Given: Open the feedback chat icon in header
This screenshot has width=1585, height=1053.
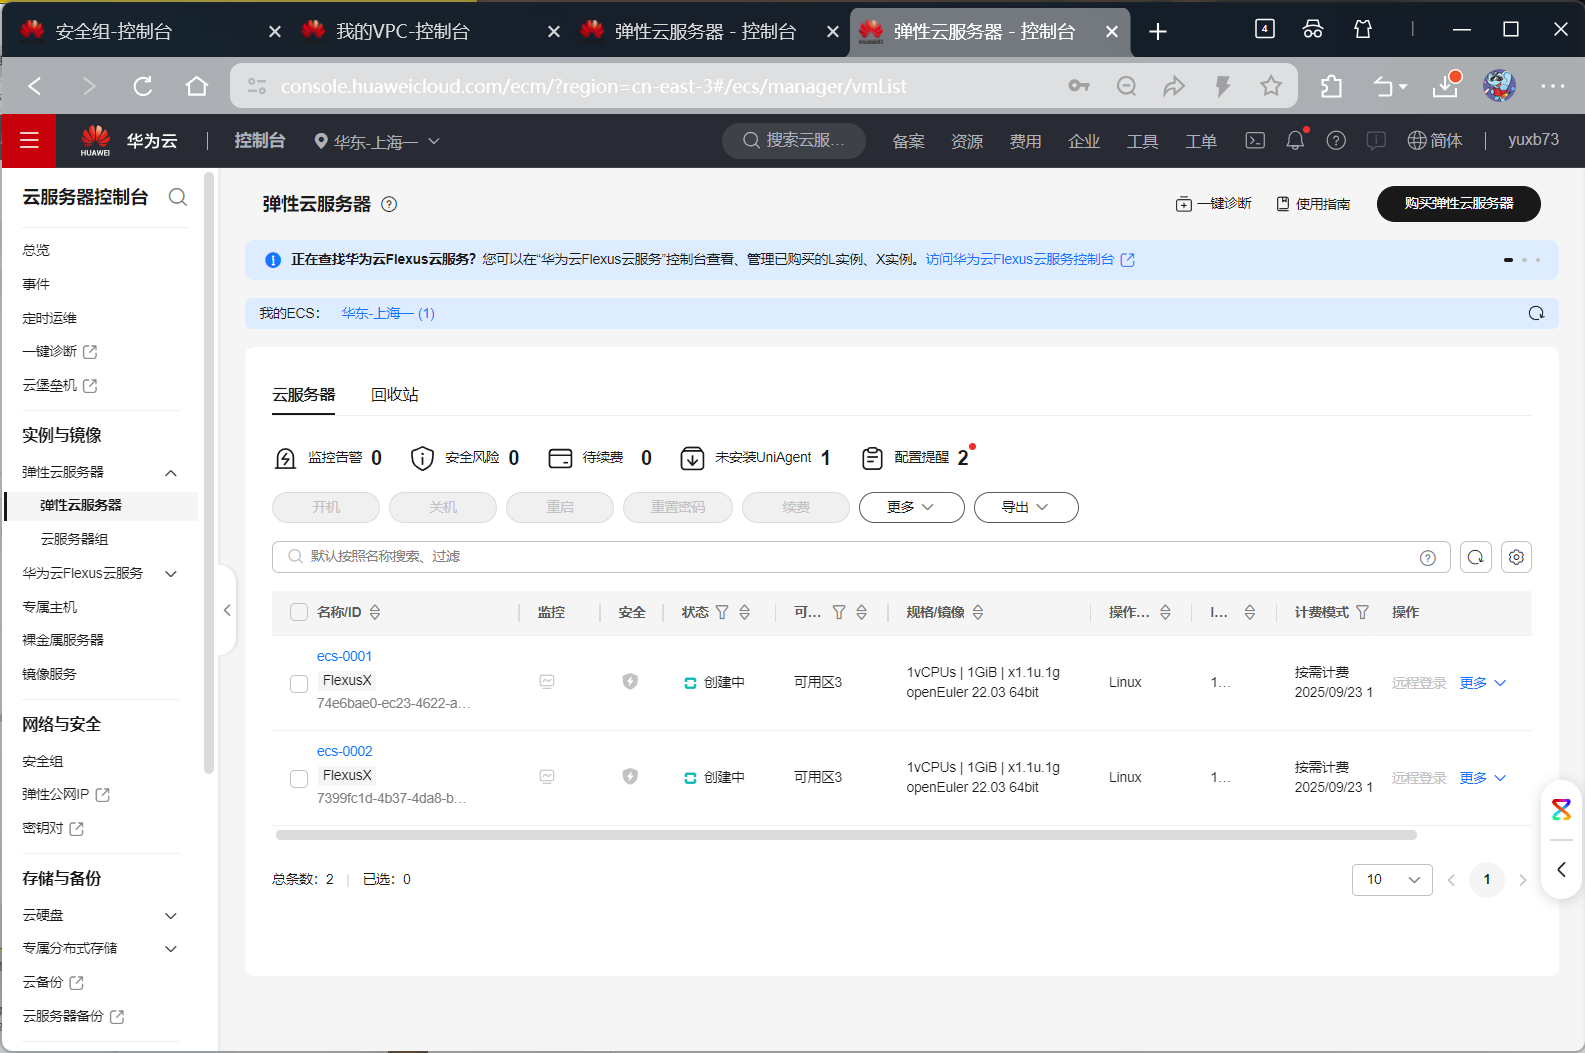Looking at the screenshot, I should 1376,141.
